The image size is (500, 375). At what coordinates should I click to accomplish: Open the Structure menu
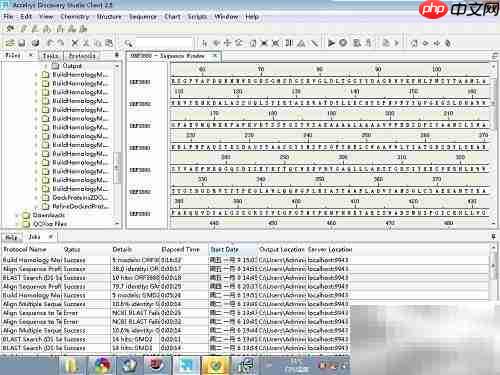[x=109, y=16]
